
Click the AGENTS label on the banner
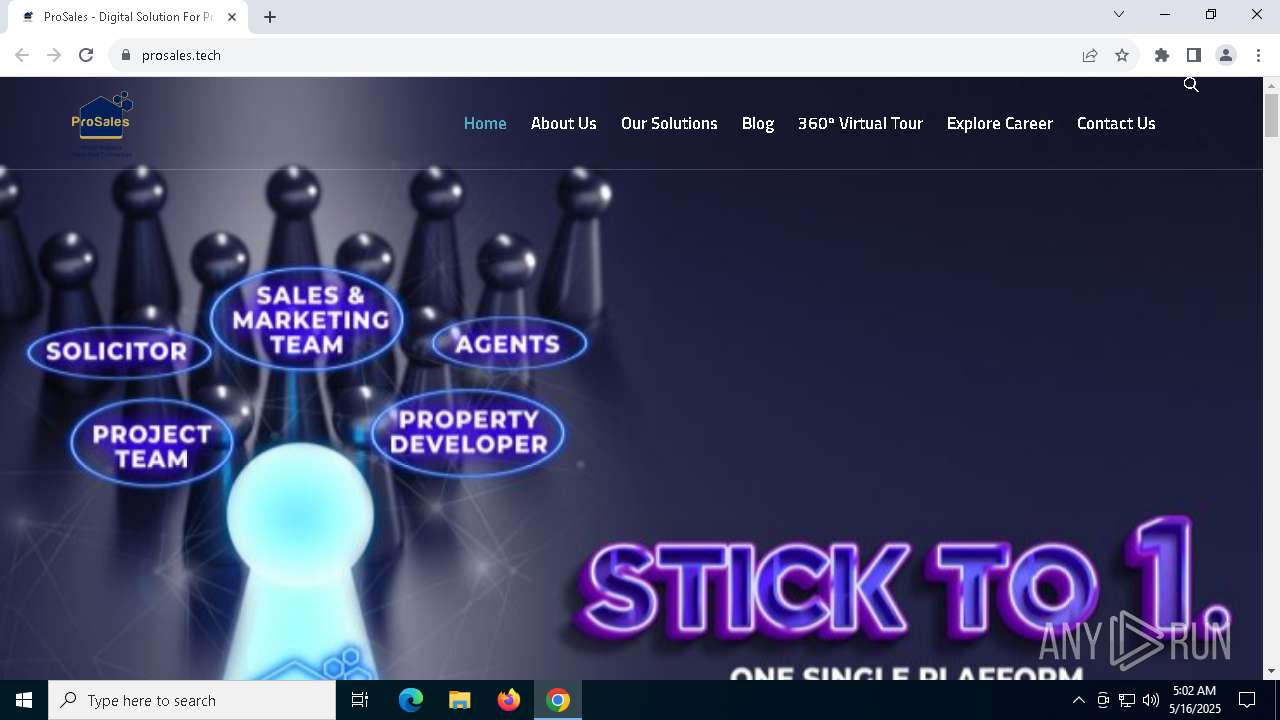coord(508,344)
